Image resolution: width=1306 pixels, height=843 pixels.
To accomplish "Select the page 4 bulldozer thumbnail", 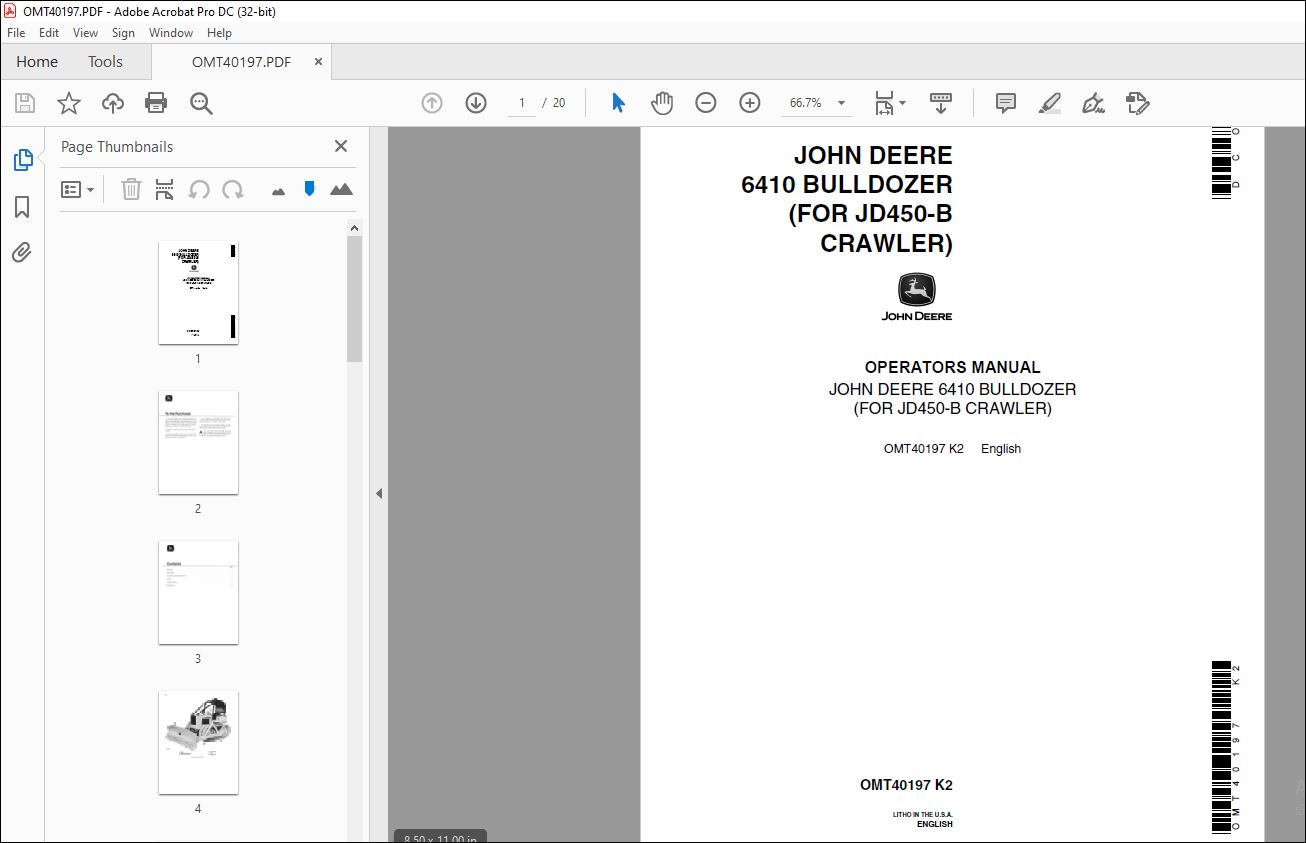I will [198, 743].
